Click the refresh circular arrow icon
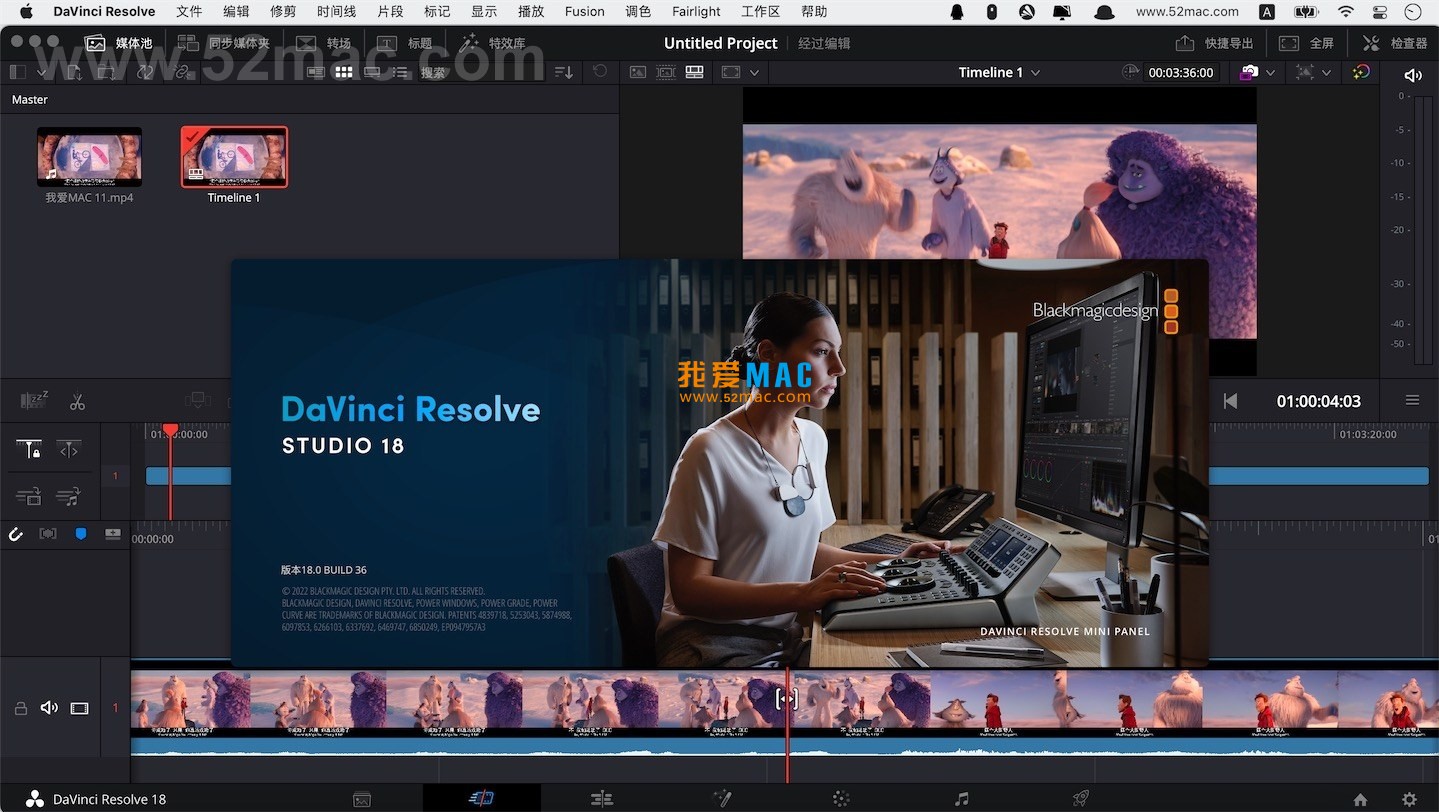1439x812 pixels. point(600,72)
